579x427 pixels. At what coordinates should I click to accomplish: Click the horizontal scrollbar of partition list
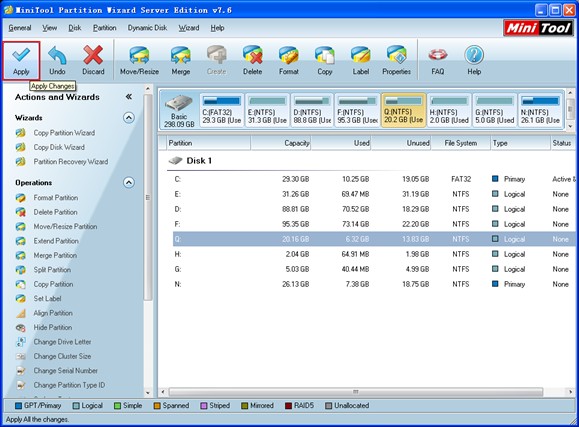(x=356, y=392)
